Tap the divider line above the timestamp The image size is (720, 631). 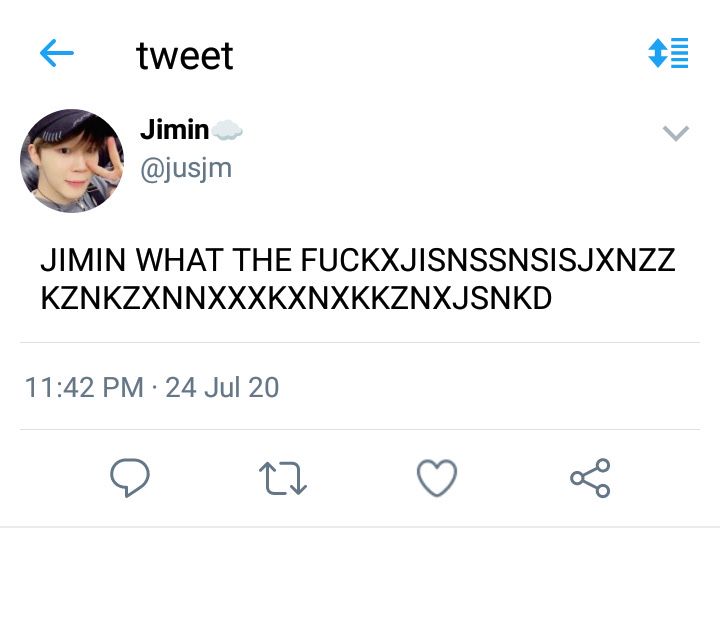click(360, 342)
